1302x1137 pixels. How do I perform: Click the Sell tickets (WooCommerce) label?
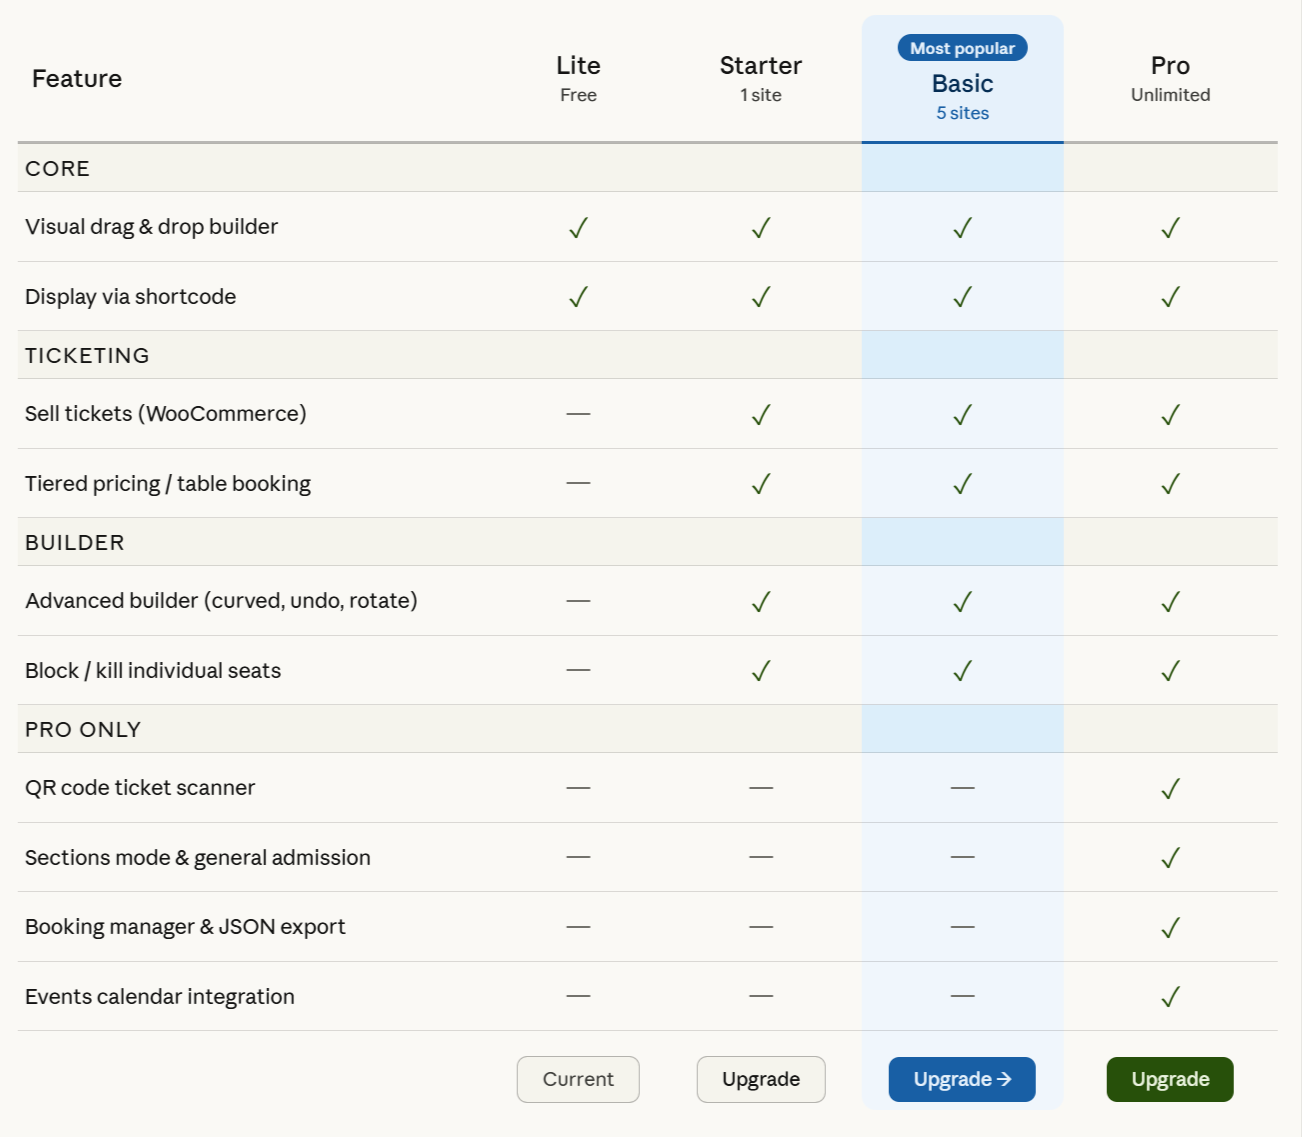[x=165, y=414]
